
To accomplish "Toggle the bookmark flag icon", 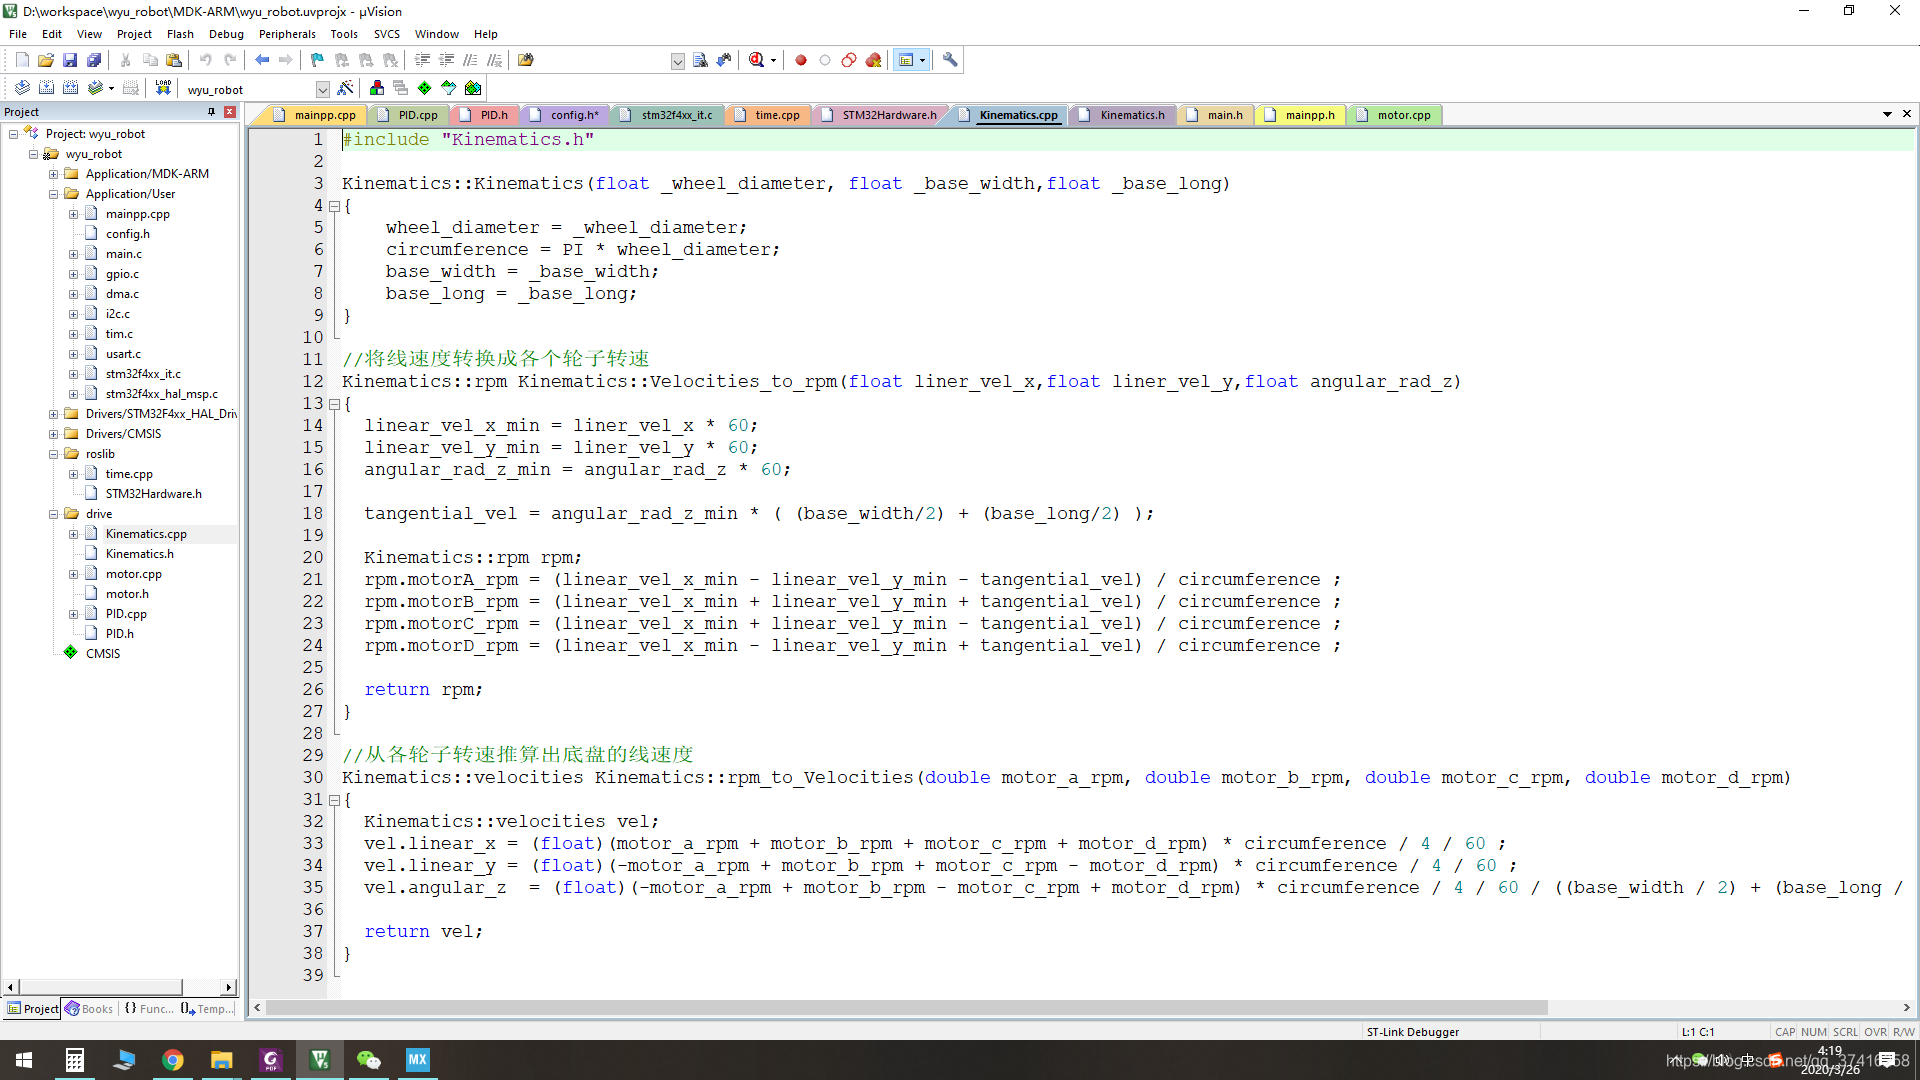I will [x=317, y=60].
